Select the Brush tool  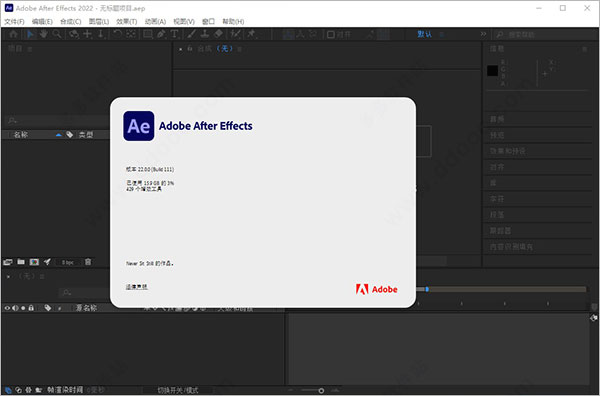point(191,34)
